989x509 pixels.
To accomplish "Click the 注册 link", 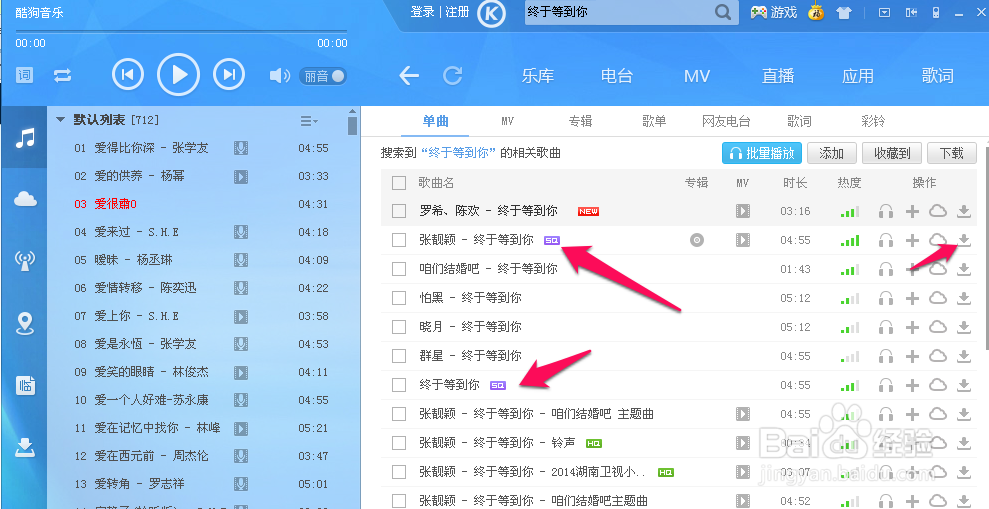I will coord(457,12).
